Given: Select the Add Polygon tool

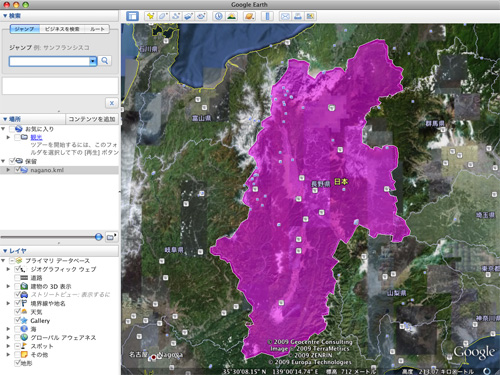Looking at the screenshot, I should point(163,16).
